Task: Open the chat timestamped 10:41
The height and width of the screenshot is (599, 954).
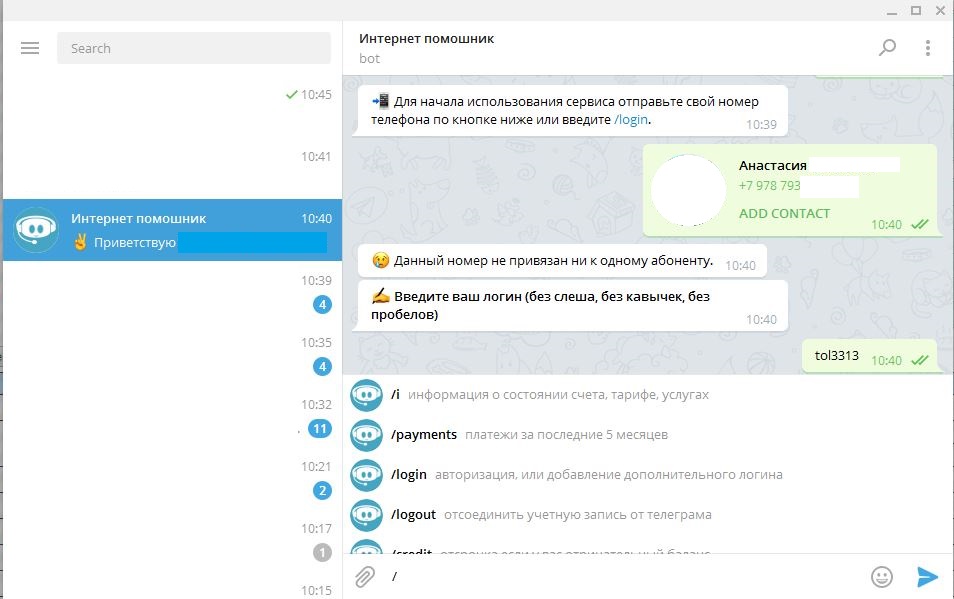Action: [172, 168]
